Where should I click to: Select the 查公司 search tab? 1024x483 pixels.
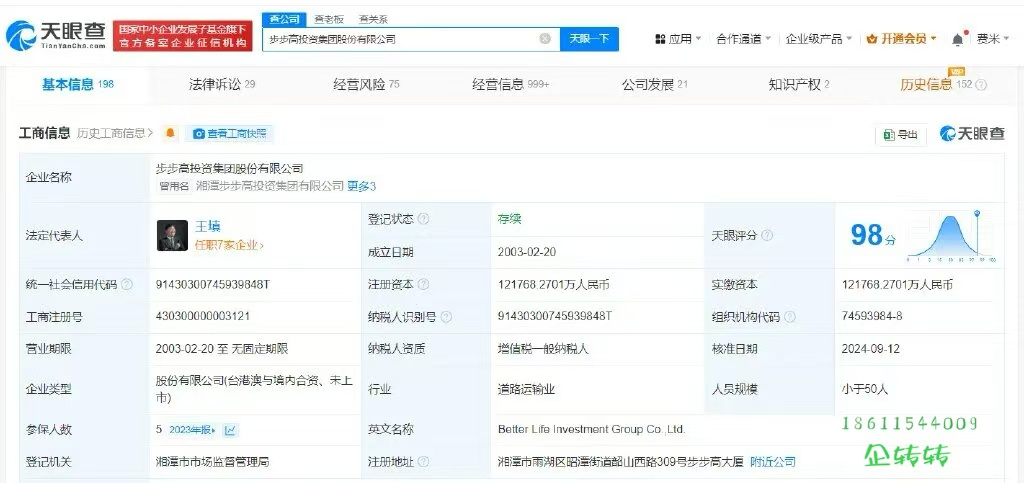[283, 20]
